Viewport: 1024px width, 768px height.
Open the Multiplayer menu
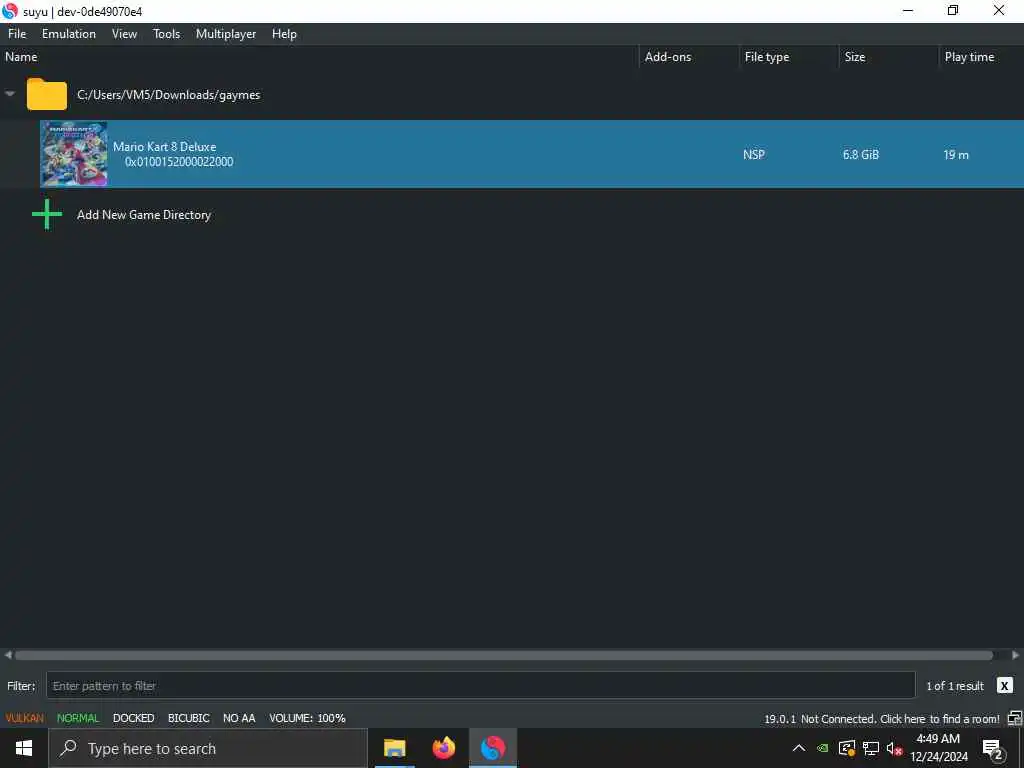tap(226, 34)
